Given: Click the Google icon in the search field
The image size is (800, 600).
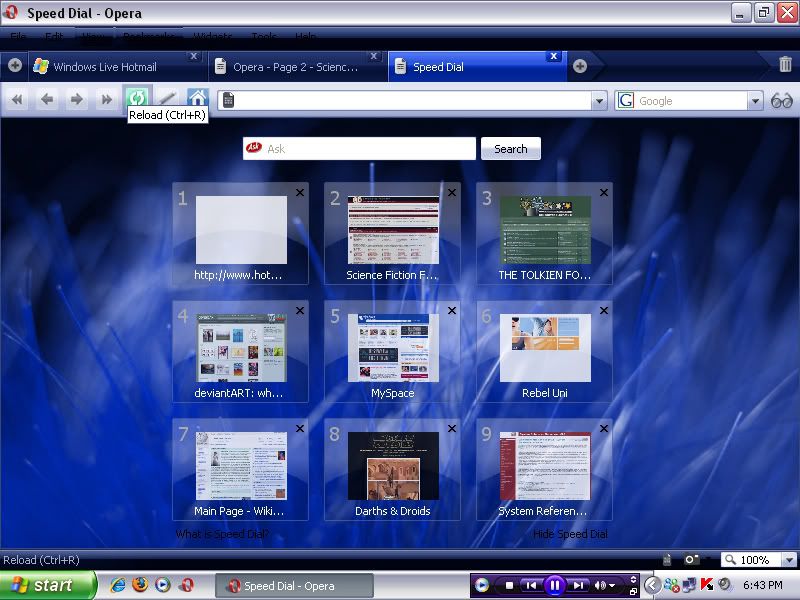Looking at the screenshot, I should pos(626,101).
